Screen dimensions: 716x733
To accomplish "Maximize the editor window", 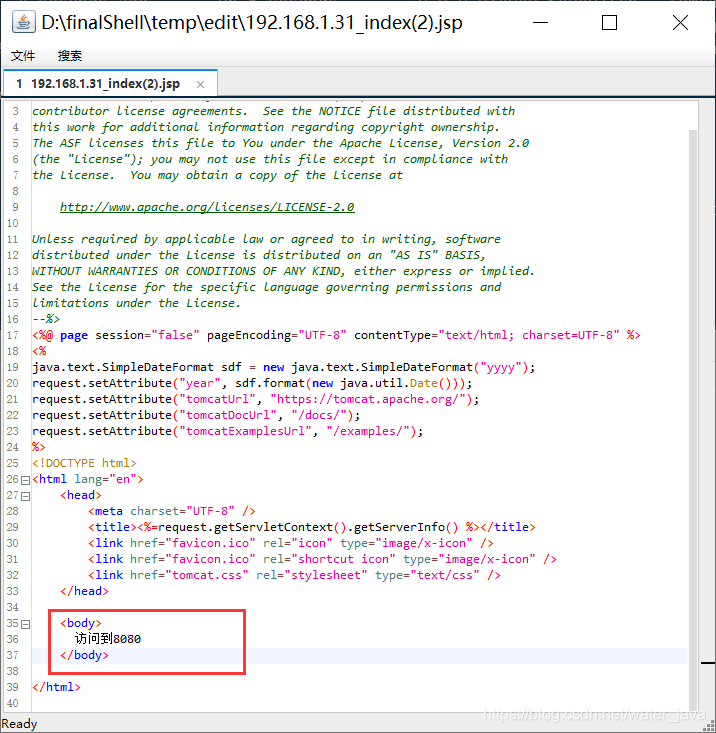I will coord(609,22).
